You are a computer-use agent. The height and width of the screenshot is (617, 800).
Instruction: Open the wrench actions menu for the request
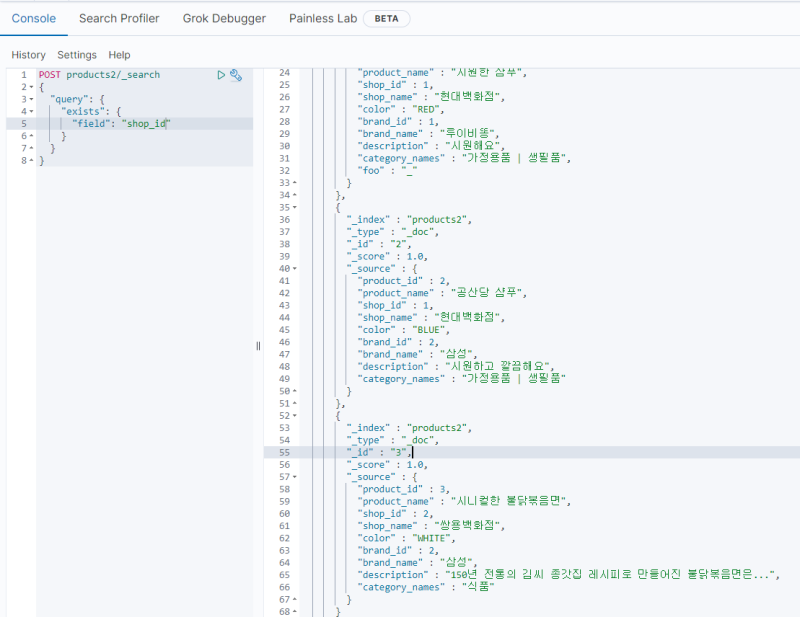tap(236, 75)
